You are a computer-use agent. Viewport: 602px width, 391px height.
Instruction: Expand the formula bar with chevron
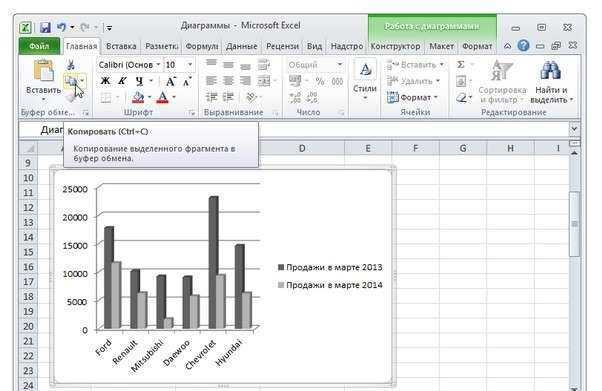pos(574,129)
